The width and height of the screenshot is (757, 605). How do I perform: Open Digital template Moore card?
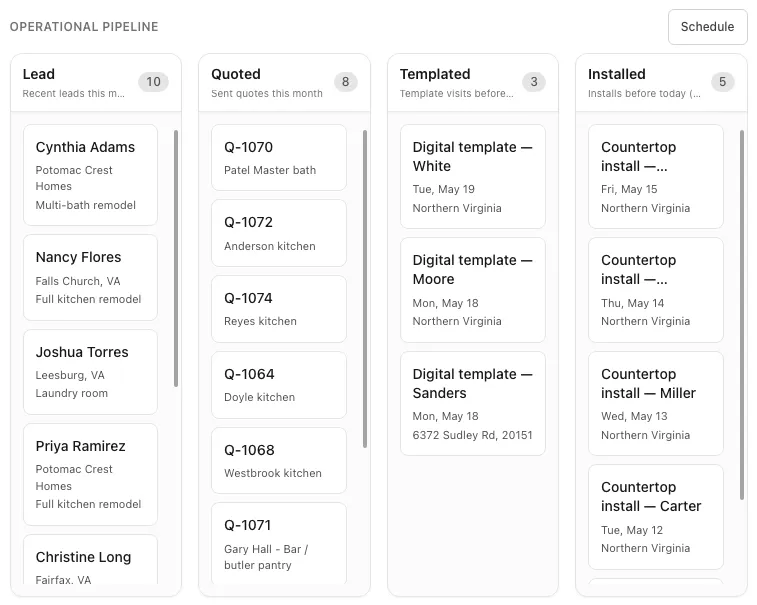pyautogui.click(x=473, y=290)
